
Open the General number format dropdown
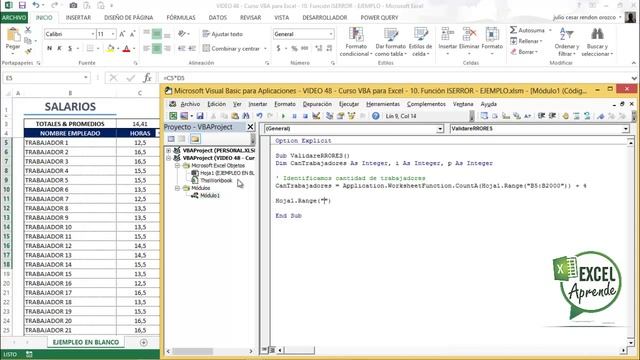click(331, 34)
